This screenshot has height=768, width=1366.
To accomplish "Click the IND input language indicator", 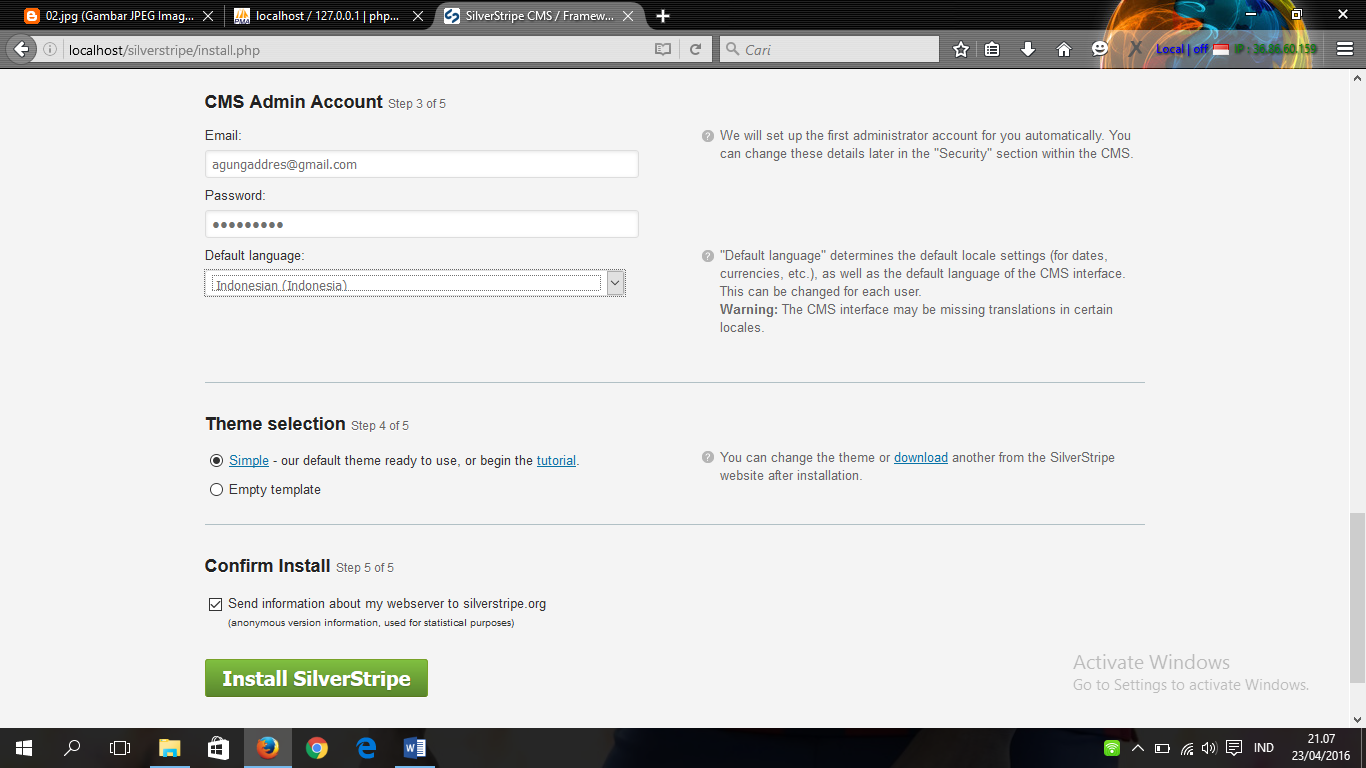I will pyautogui.click(x=1264, y=748).
